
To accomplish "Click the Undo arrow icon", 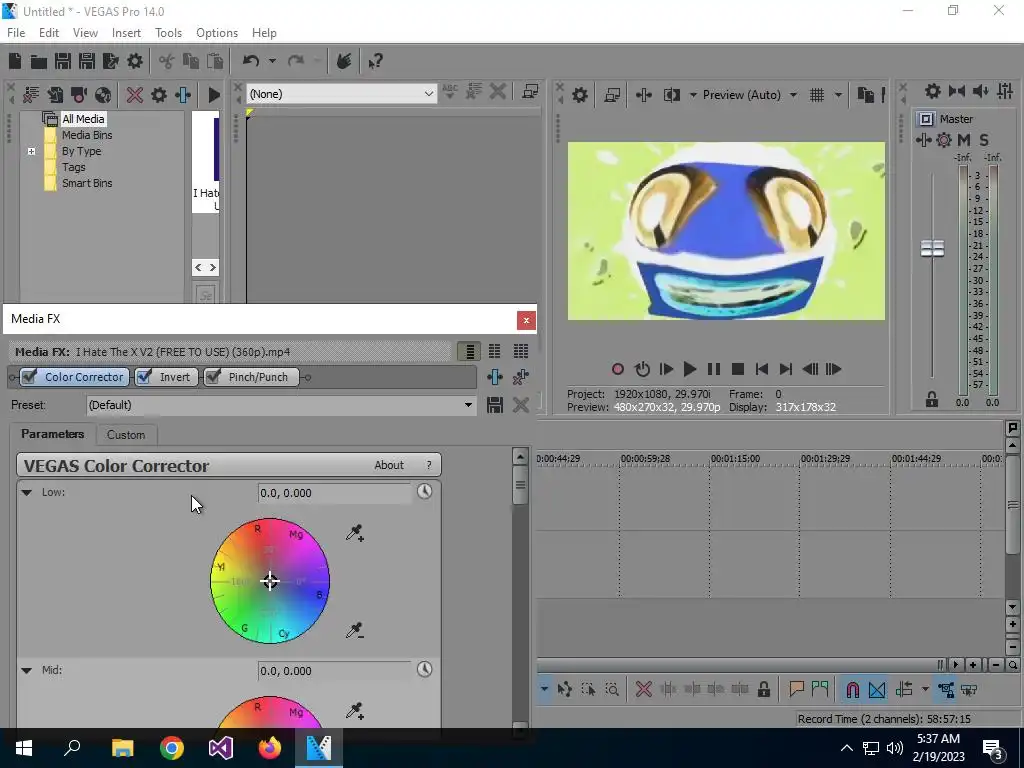I will tap(251, 61).
